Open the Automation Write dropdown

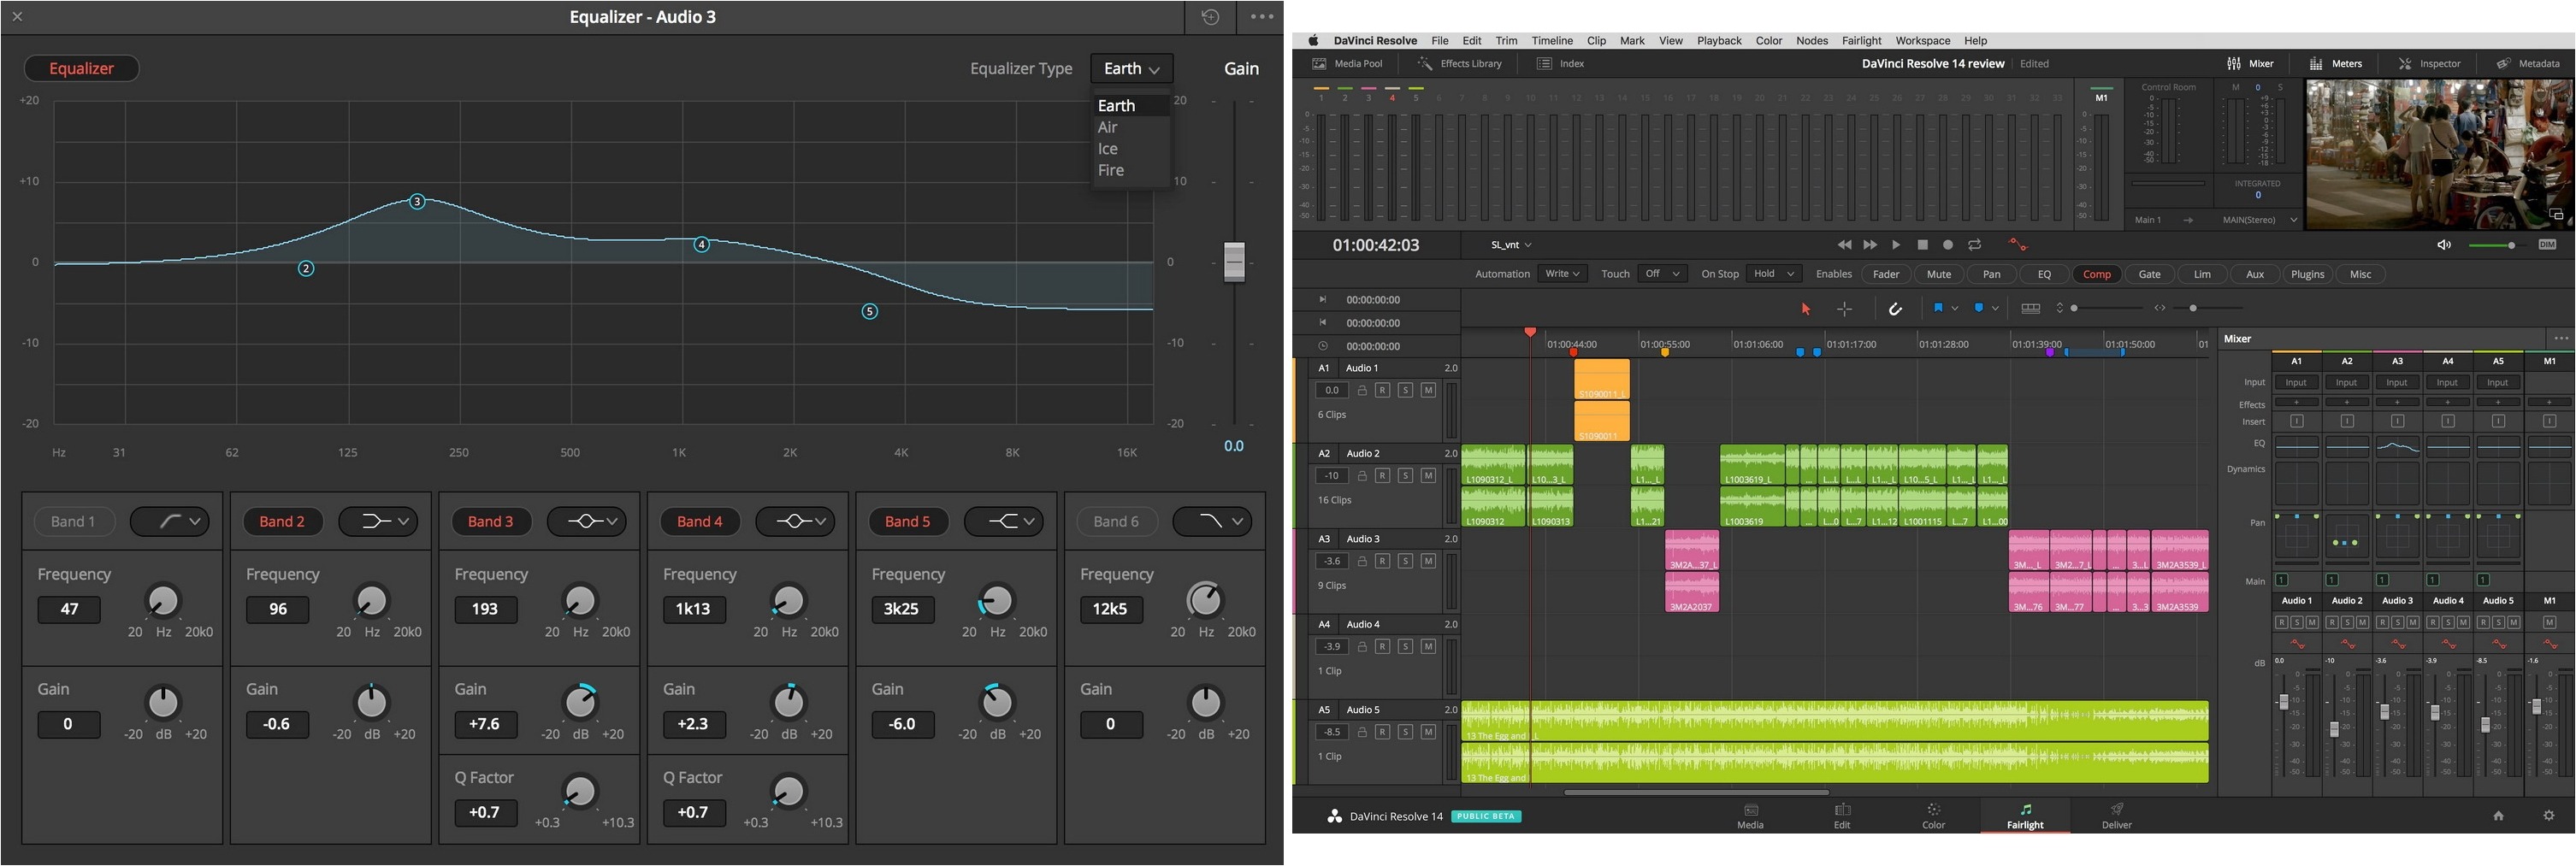[x=1562, y=274]
